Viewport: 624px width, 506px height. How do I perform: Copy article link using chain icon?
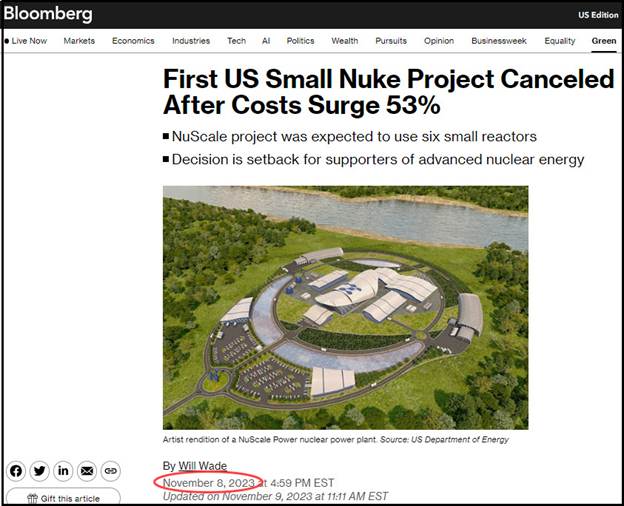(110, 471)
